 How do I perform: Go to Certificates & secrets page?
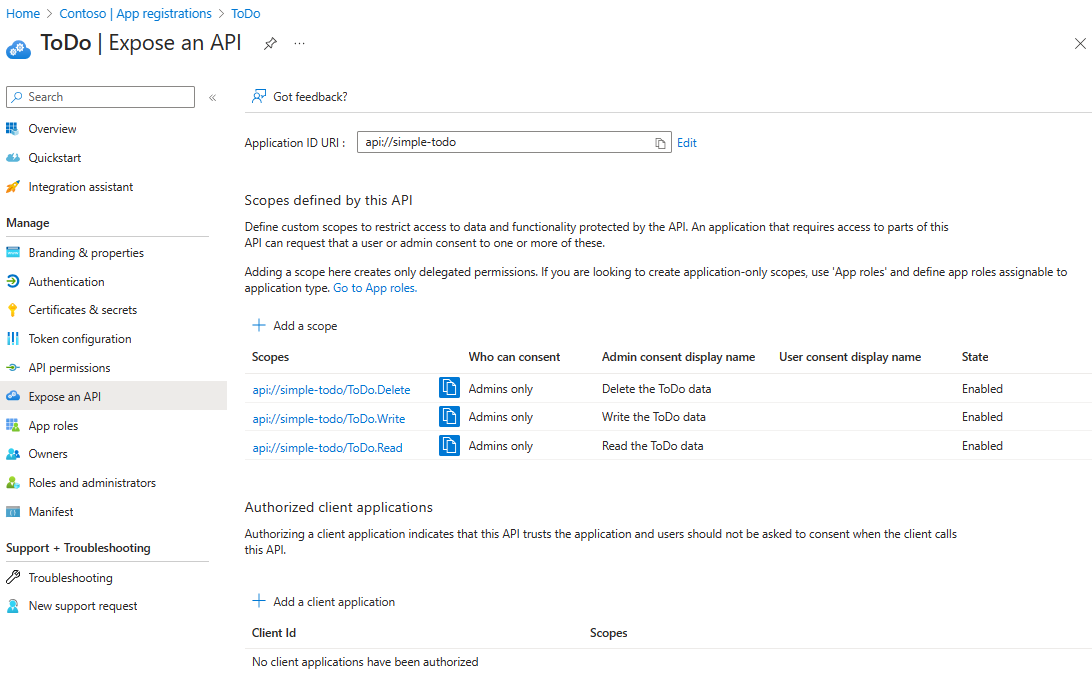click(82, 310)
